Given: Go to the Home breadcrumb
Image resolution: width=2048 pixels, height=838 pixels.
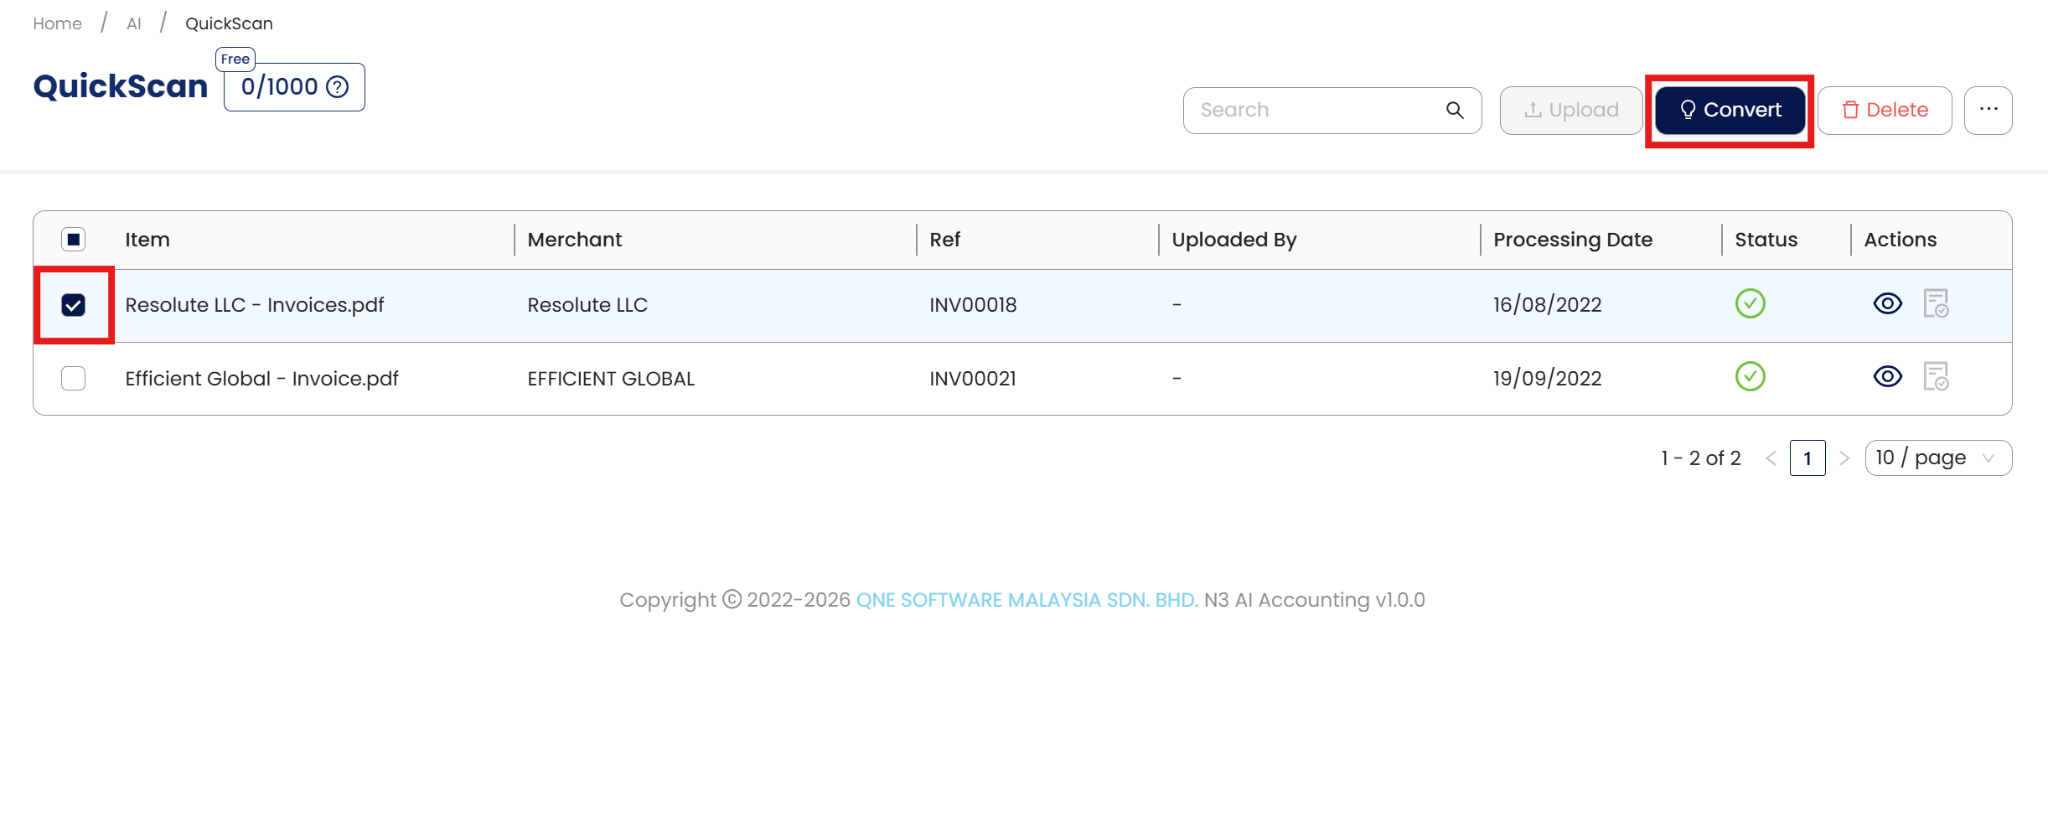Looking at the screenshot, I should coord(57,23).
